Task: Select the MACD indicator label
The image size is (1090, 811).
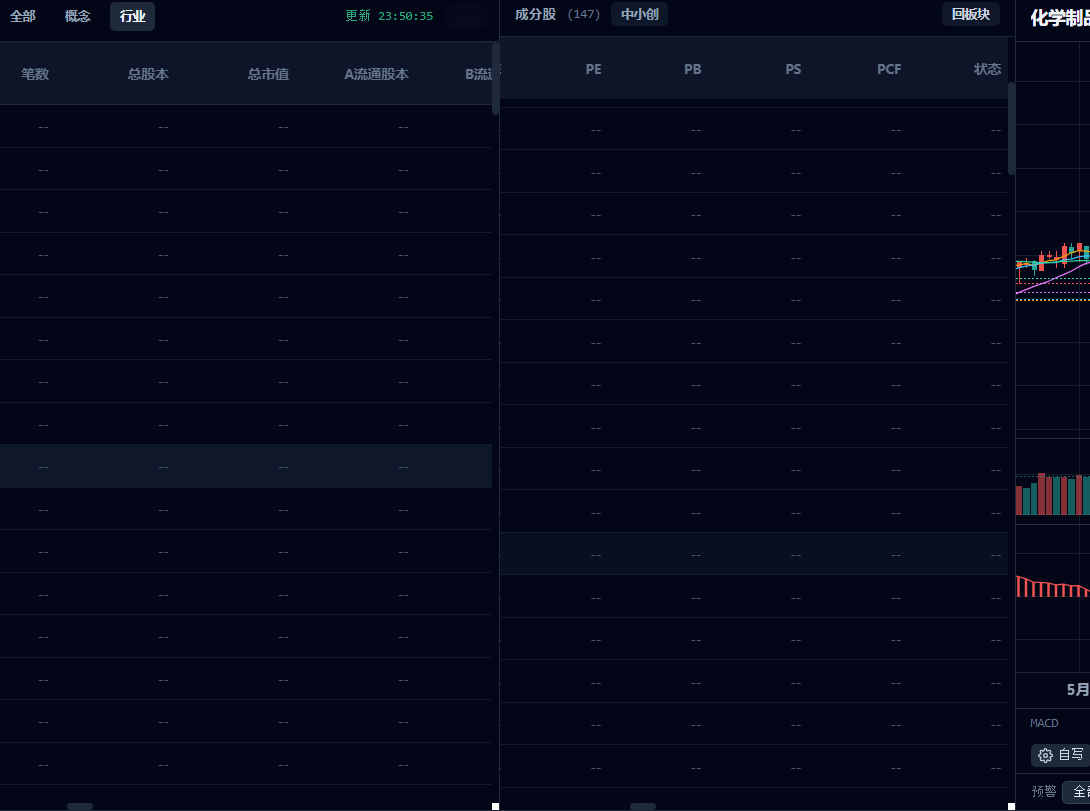Action: (1044, 723)
